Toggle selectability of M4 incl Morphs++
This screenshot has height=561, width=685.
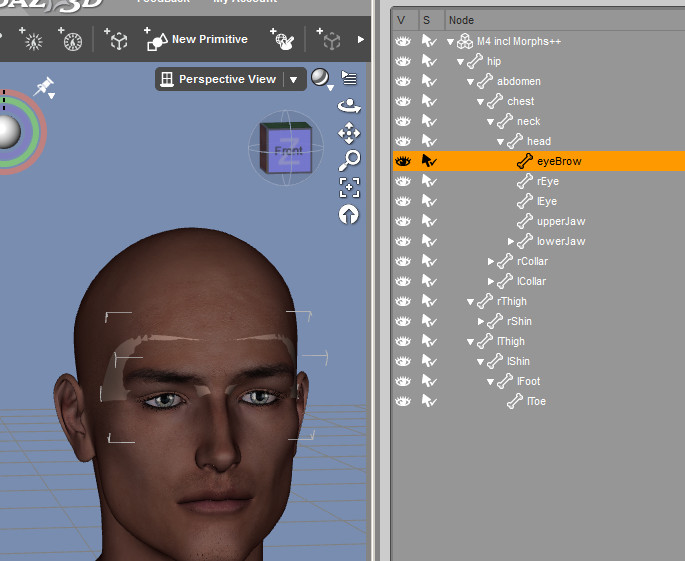pos(429,41)
